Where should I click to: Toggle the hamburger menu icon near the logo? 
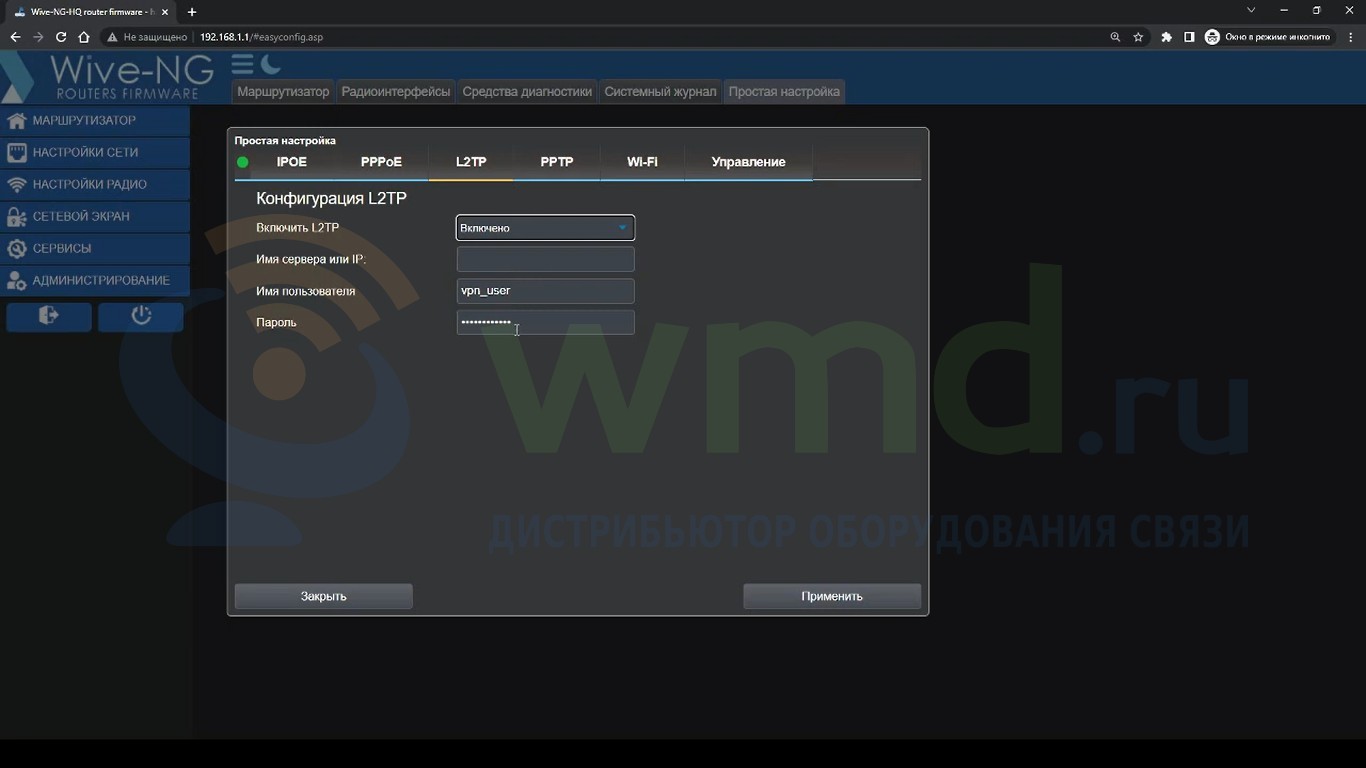coord(242,65)
